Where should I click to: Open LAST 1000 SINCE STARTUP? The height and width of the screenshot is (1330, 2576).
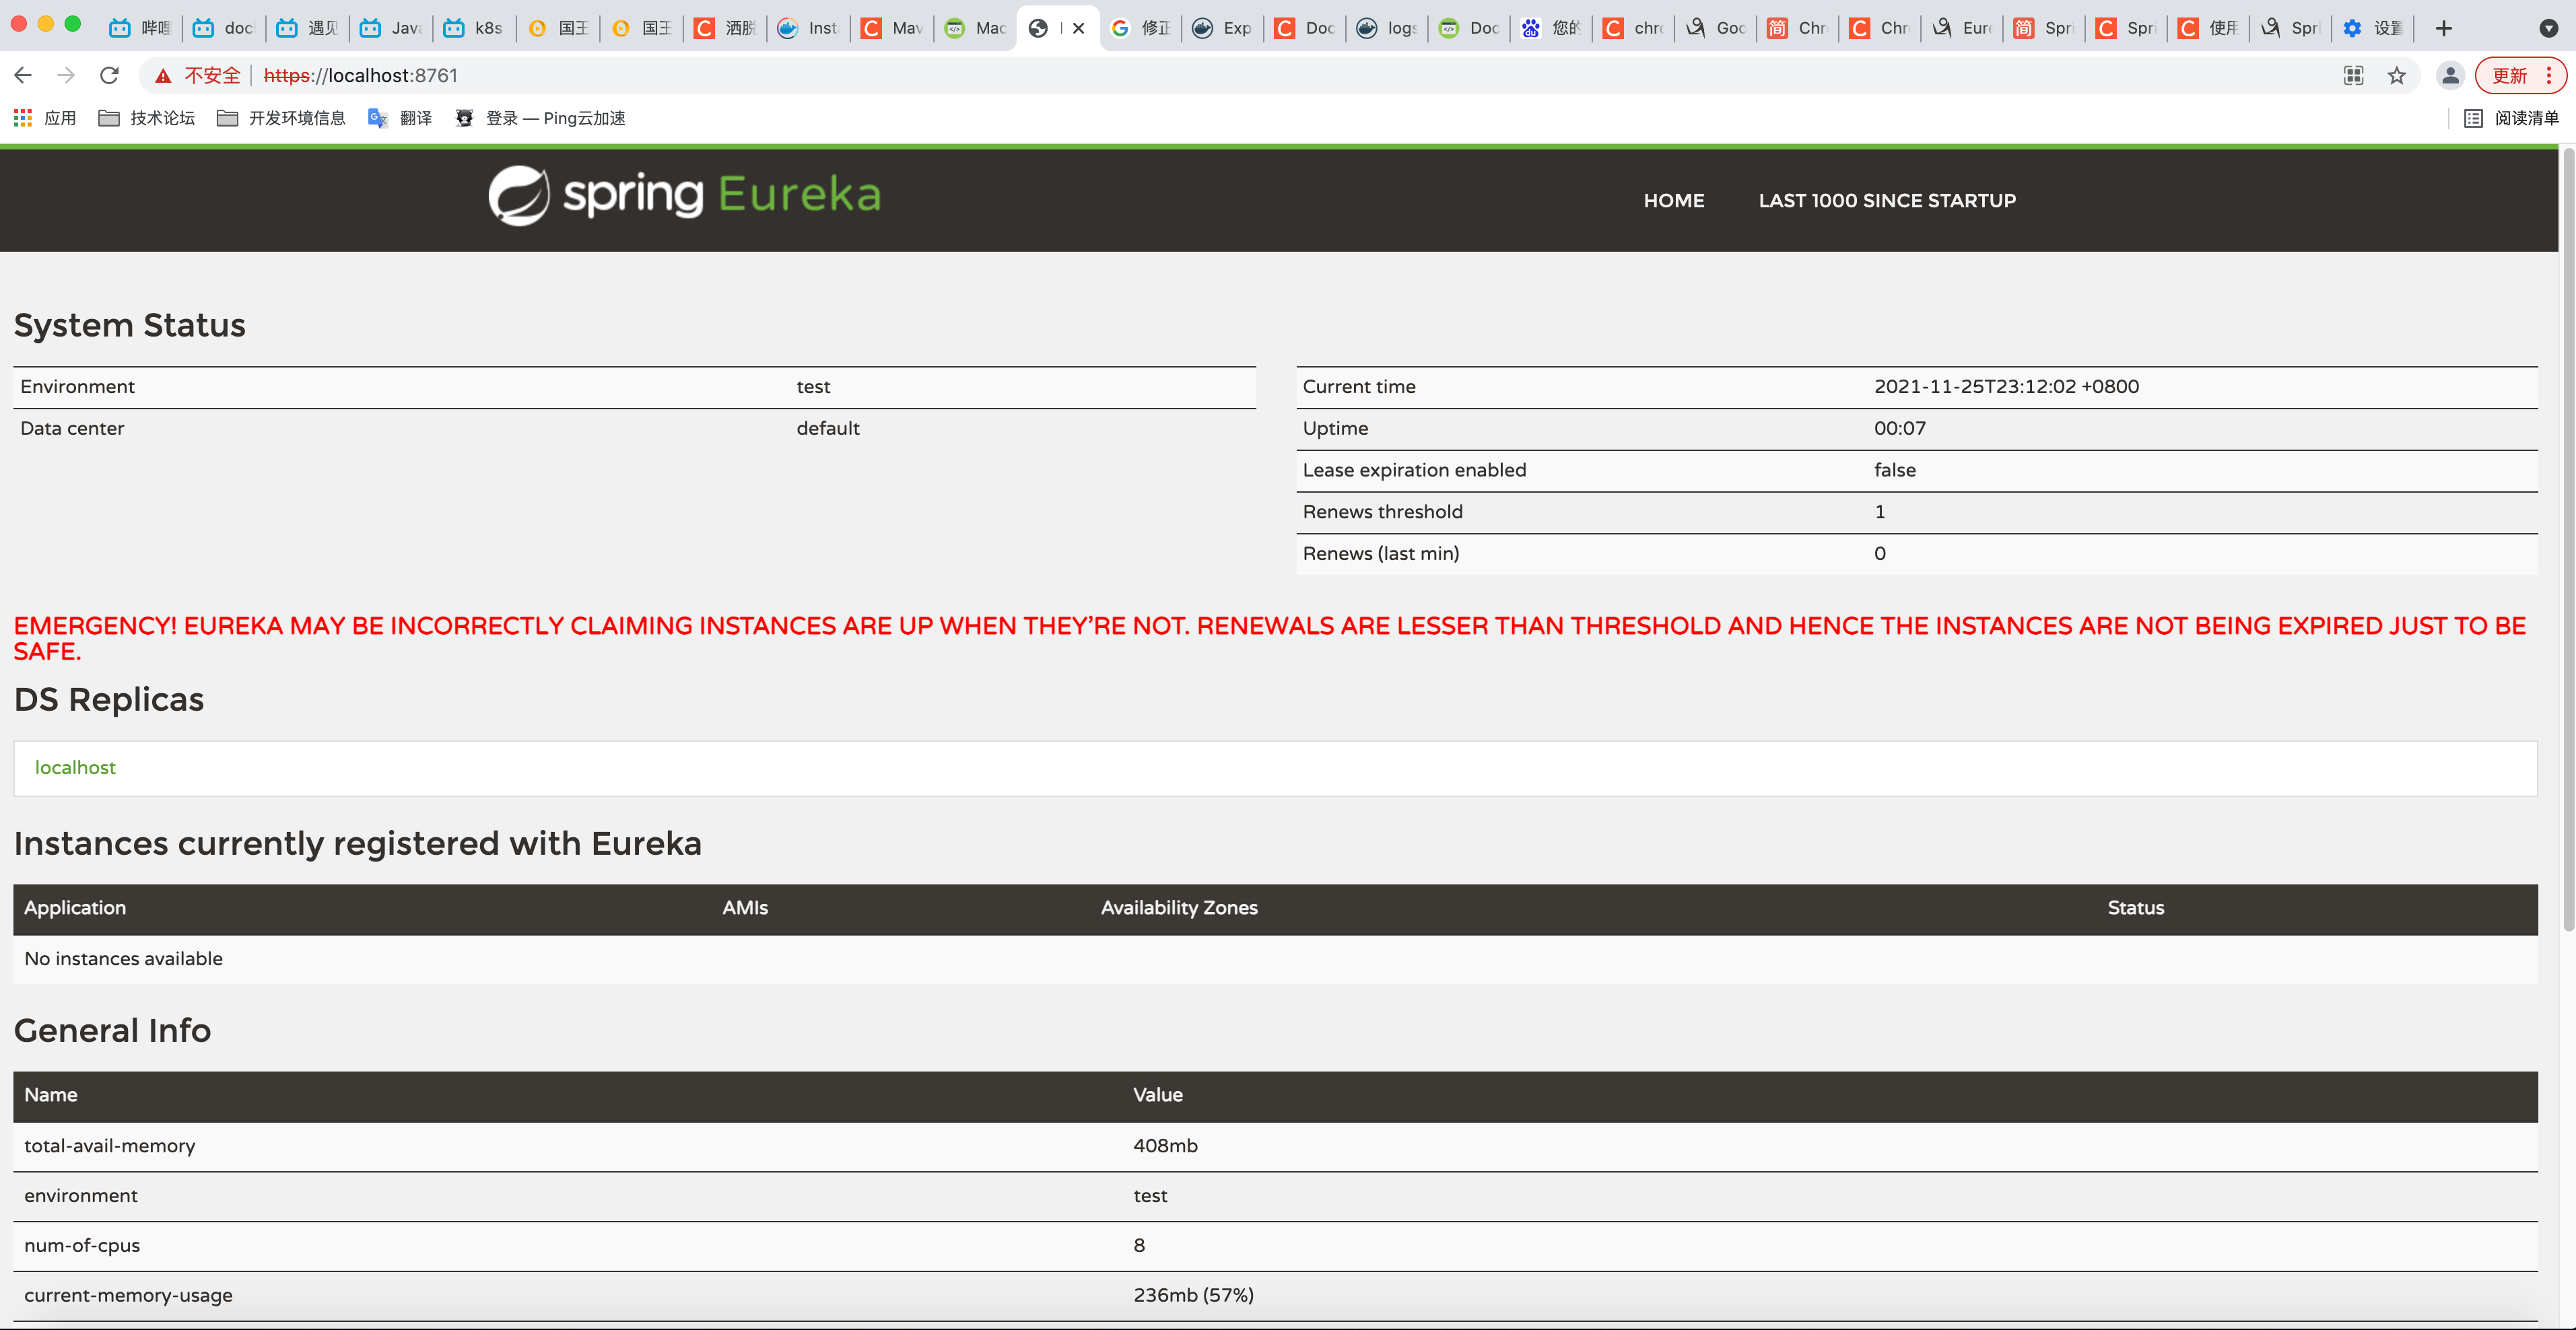pyautogui.click(x=1887, y=200)
